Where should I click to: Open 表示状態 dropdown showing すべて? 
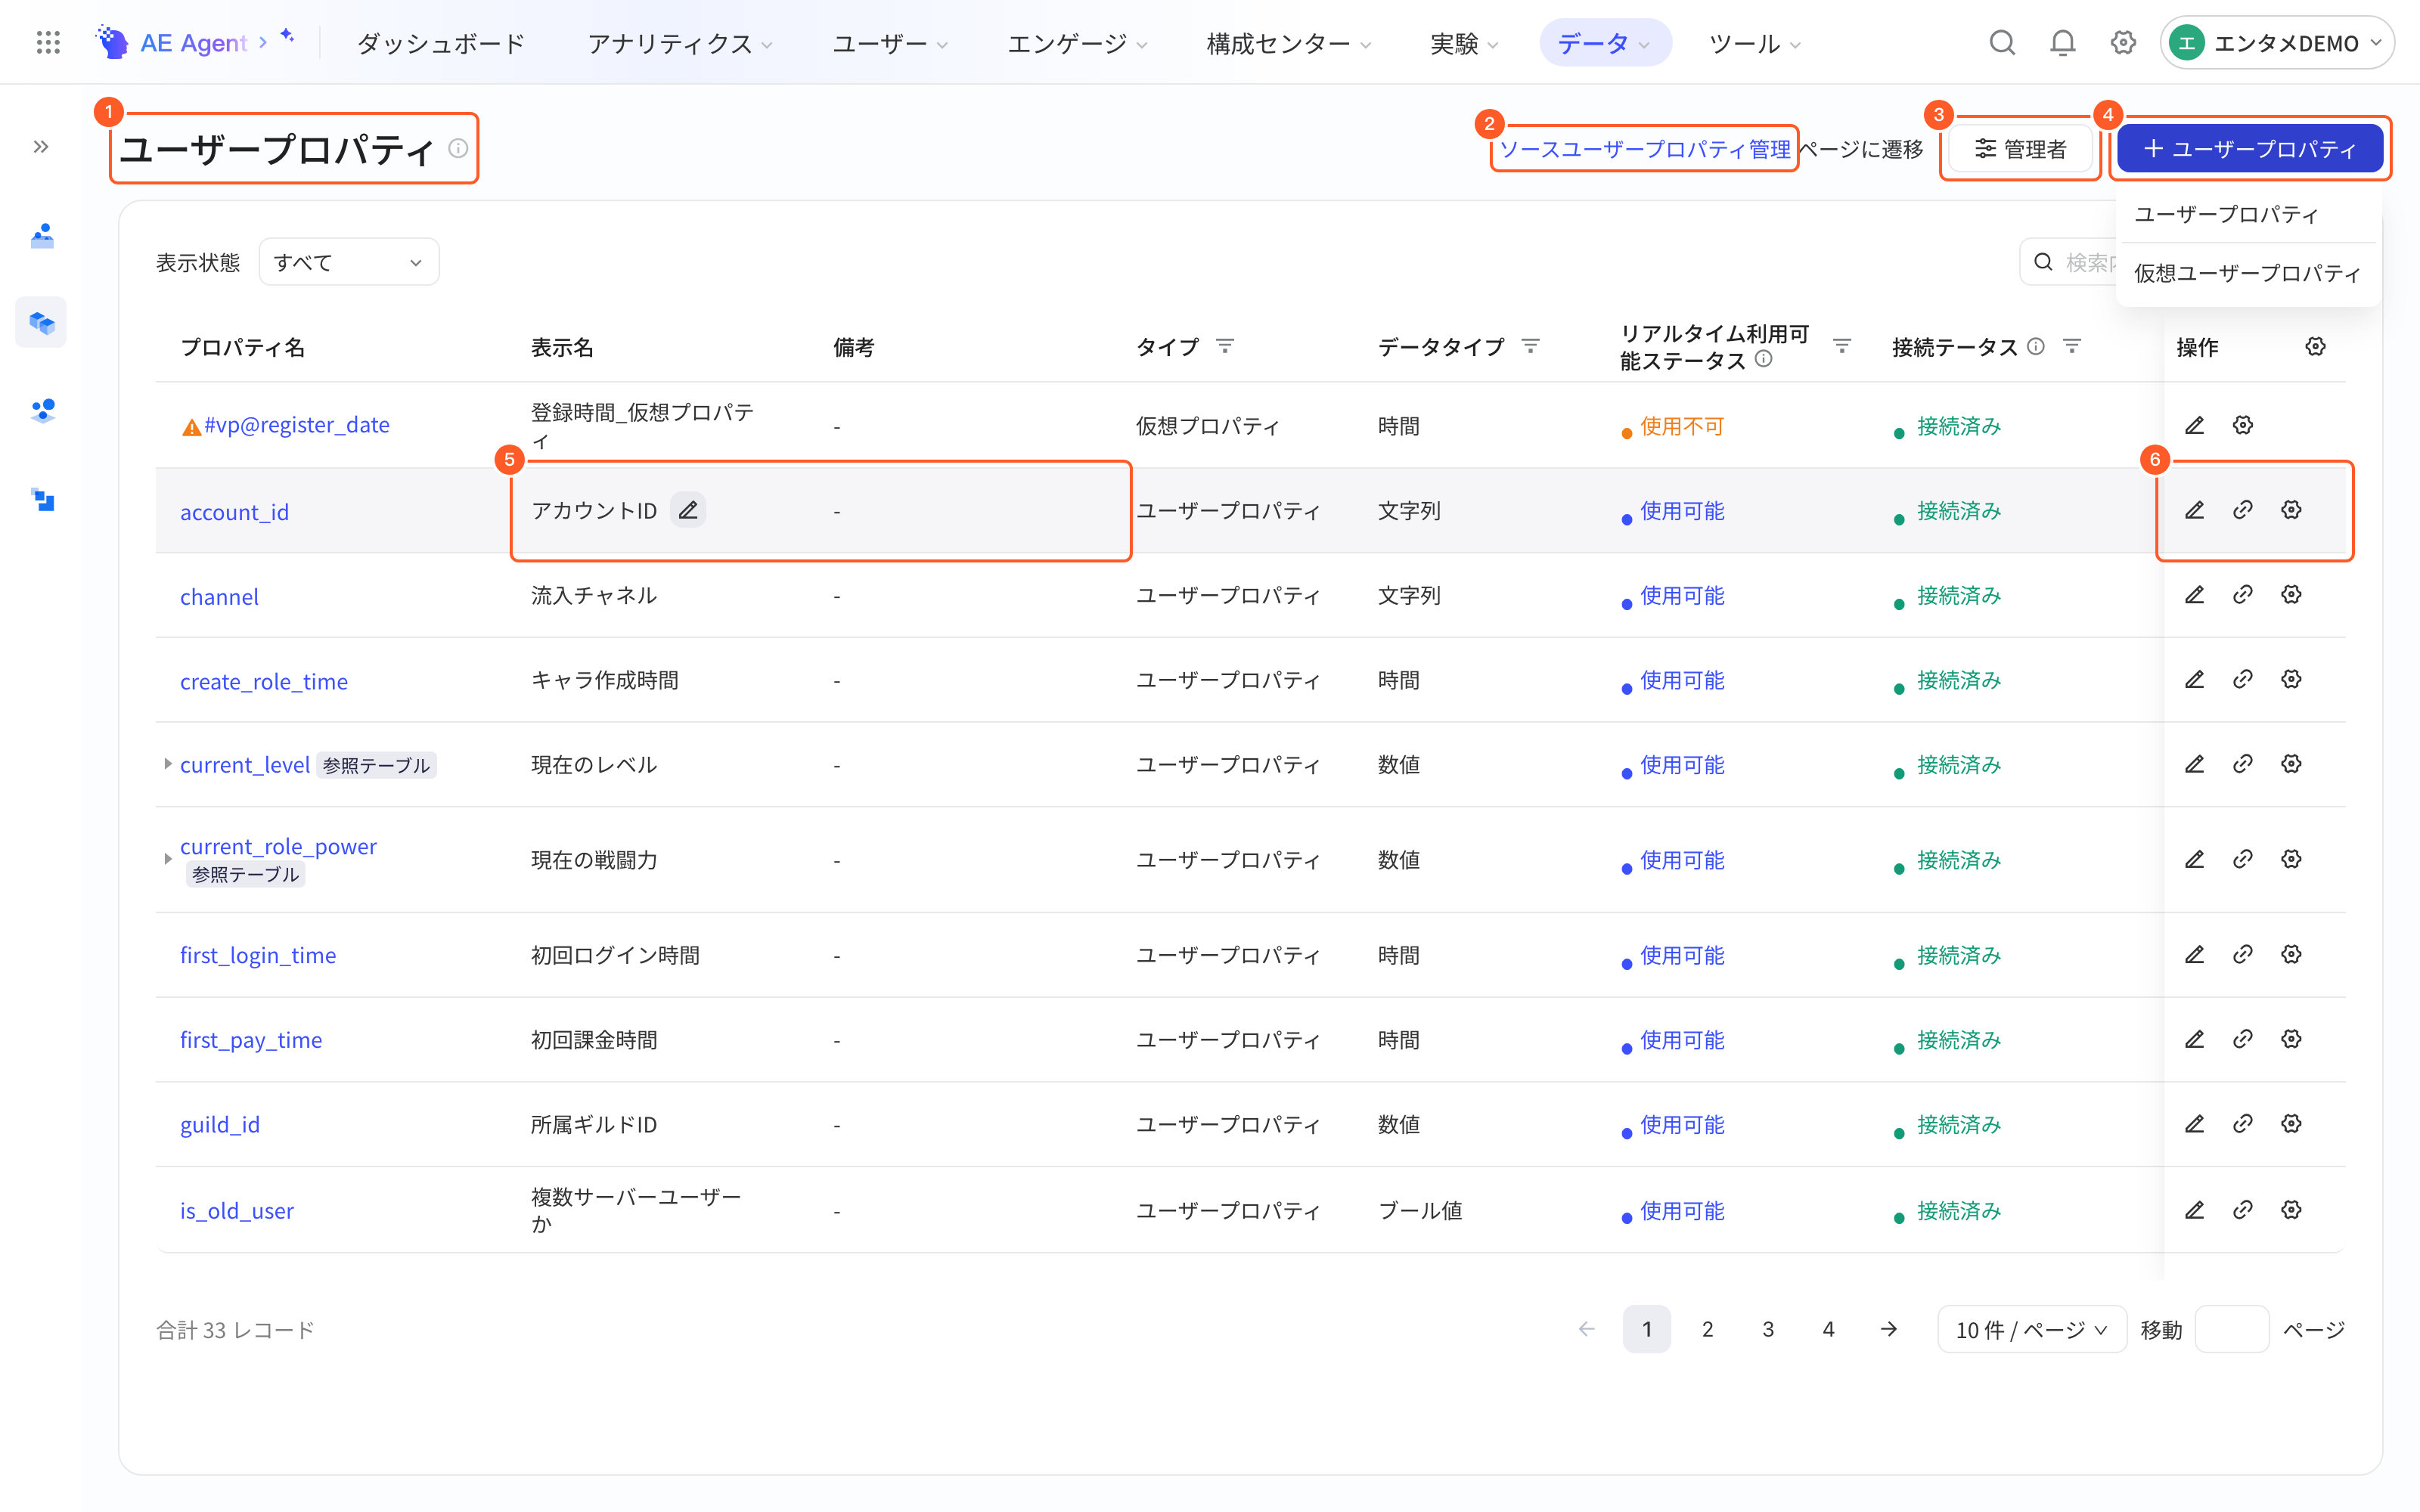click(348, 262)
